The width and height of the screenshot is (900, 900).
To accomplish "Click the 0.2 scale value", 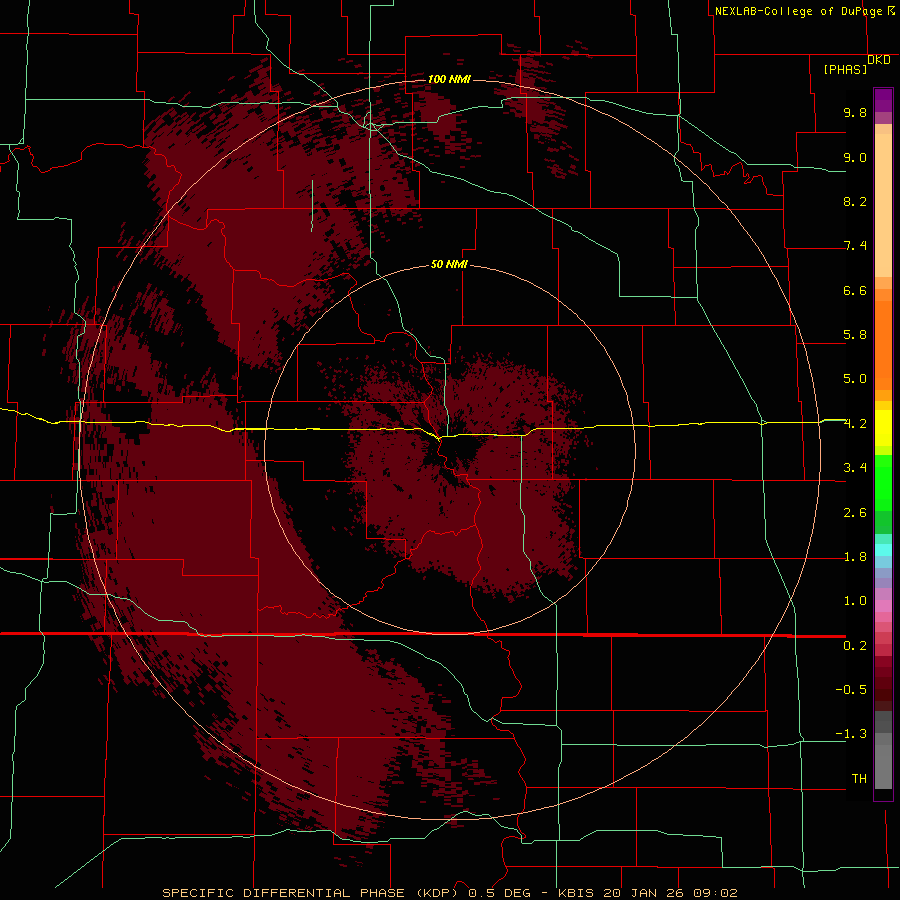I will point(855,646).
